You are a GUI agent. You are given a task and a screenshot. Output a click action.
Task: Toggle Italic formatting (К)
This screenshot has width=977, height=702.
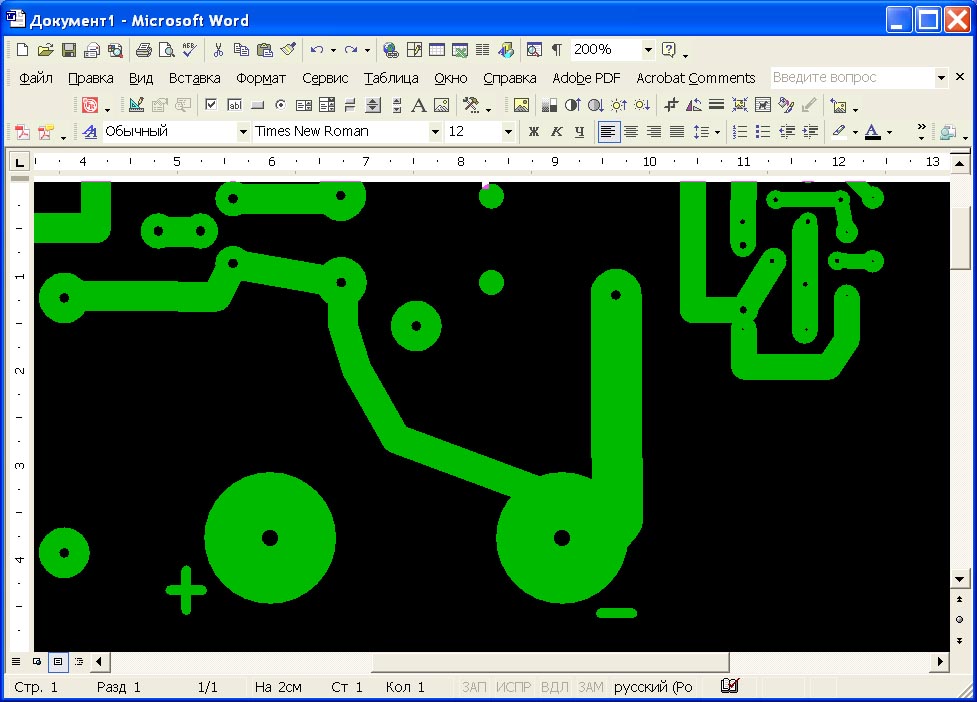pos(556,131)
